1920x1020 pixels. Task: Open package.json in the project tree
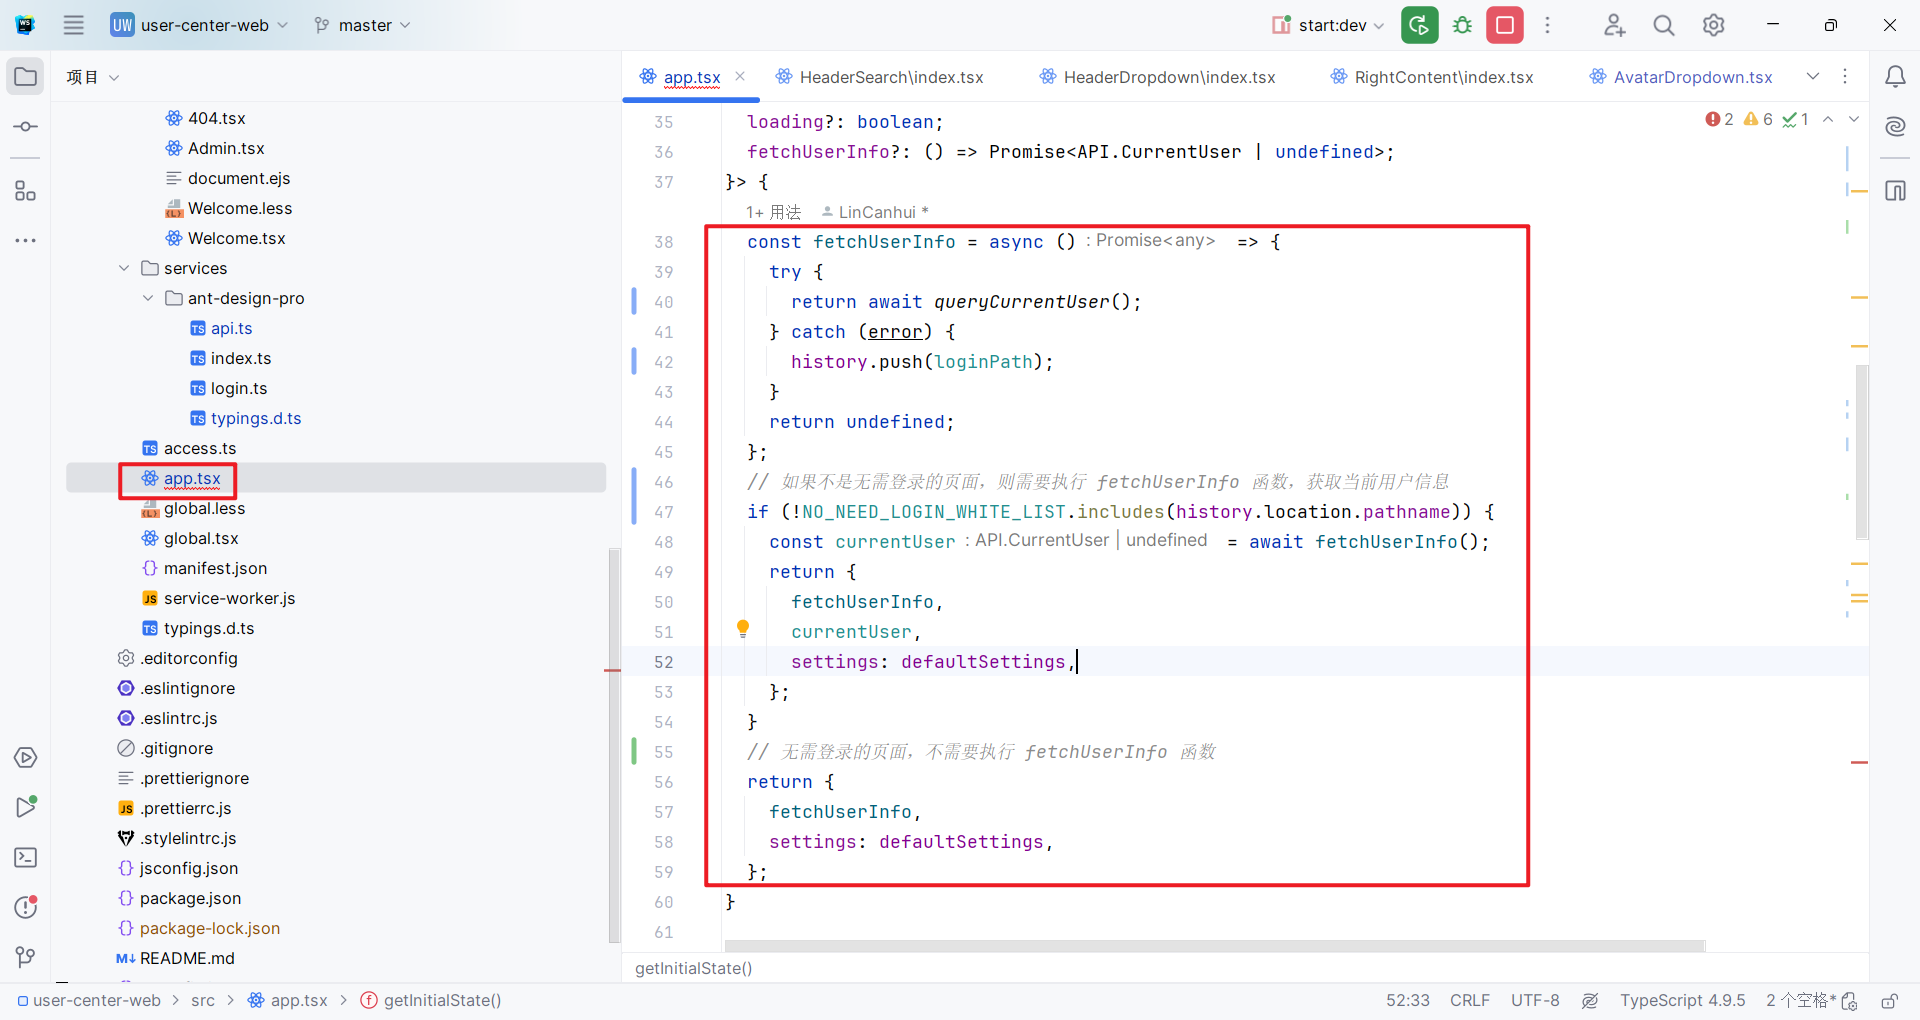click(190, 898)
